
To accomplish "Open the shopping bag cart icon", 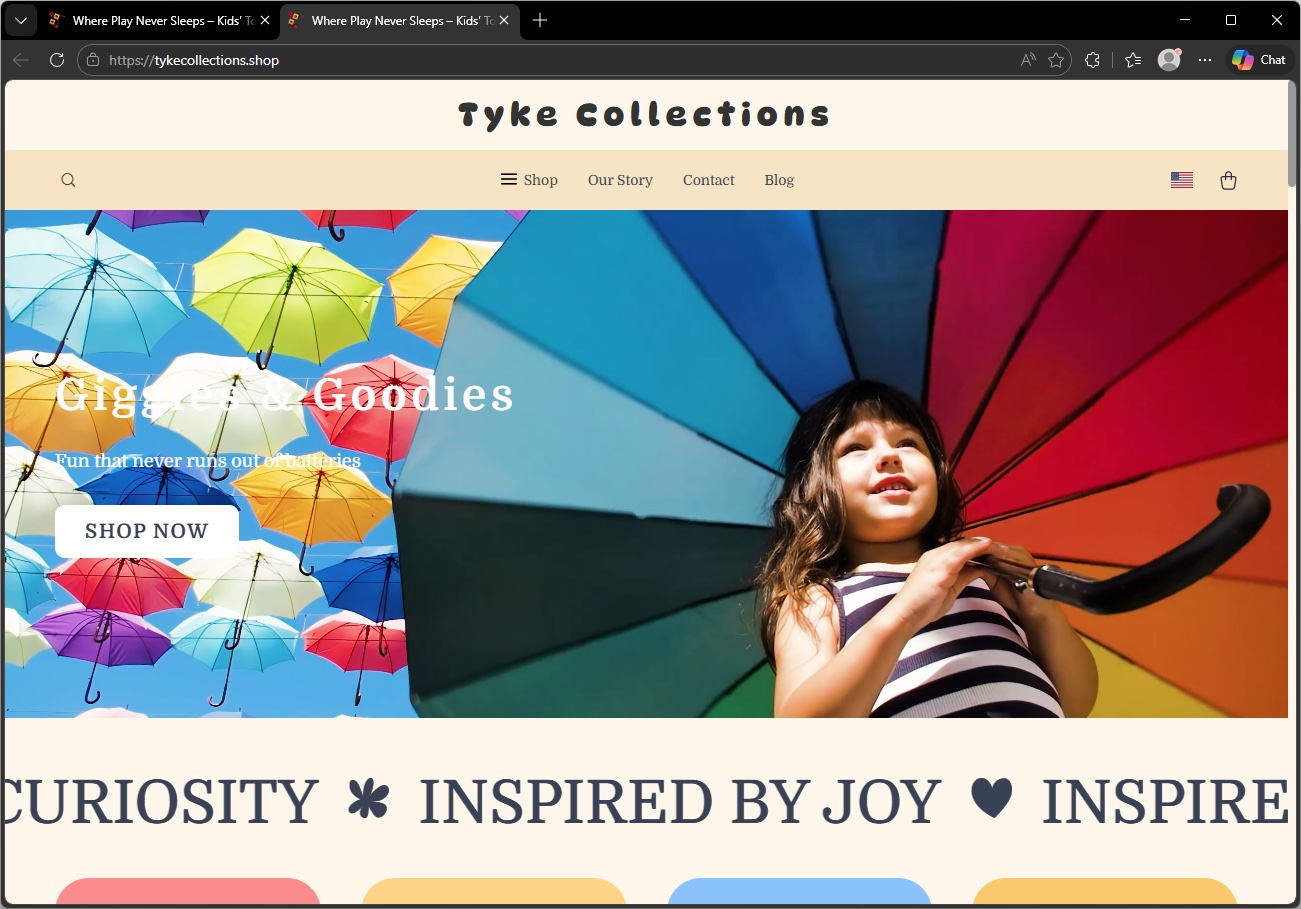I will click(x=1228, y=180).
